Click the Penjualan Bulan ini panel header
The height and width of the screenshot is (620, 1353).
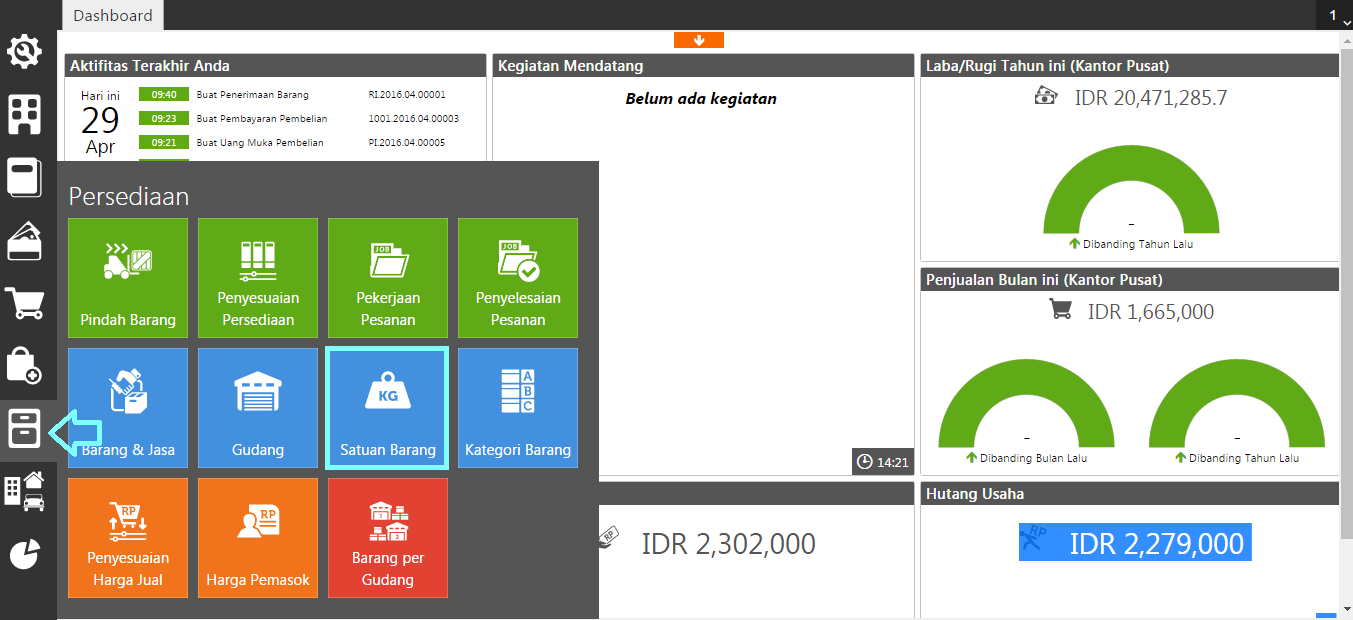1130,280
